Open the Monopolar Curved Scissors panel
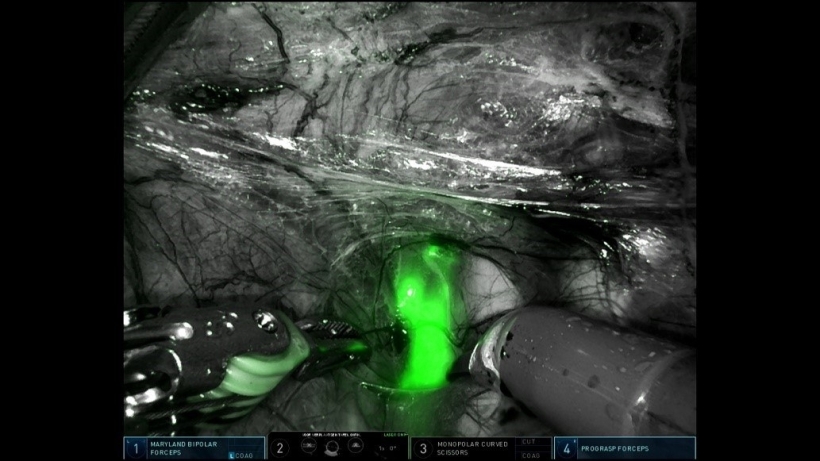This screenshot has width=820, height=461. click(x=474, y=447)
